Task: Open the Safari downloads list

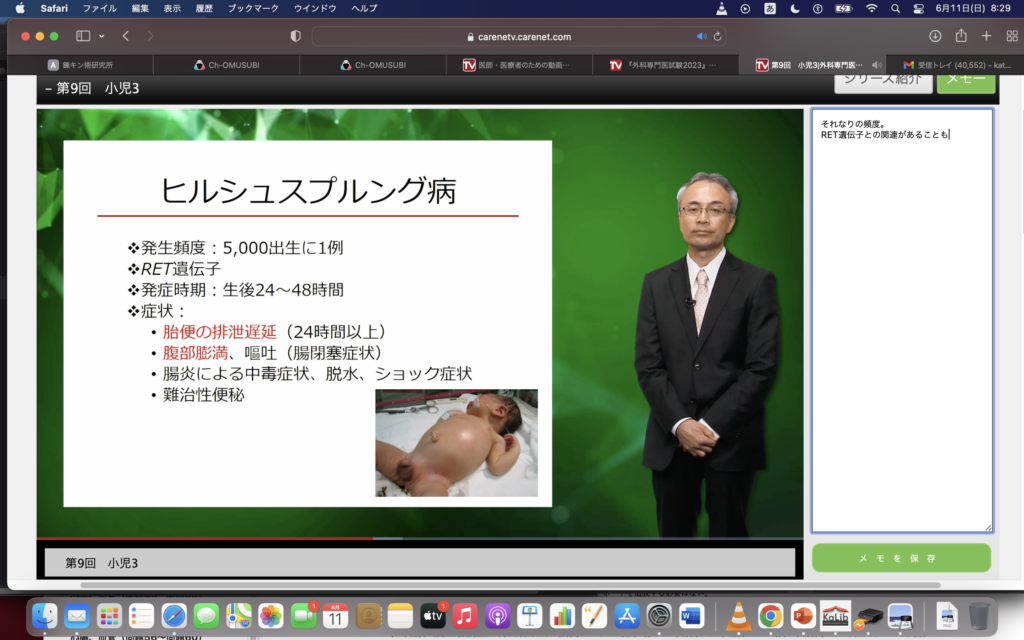Action: click(x=935, y=36)
